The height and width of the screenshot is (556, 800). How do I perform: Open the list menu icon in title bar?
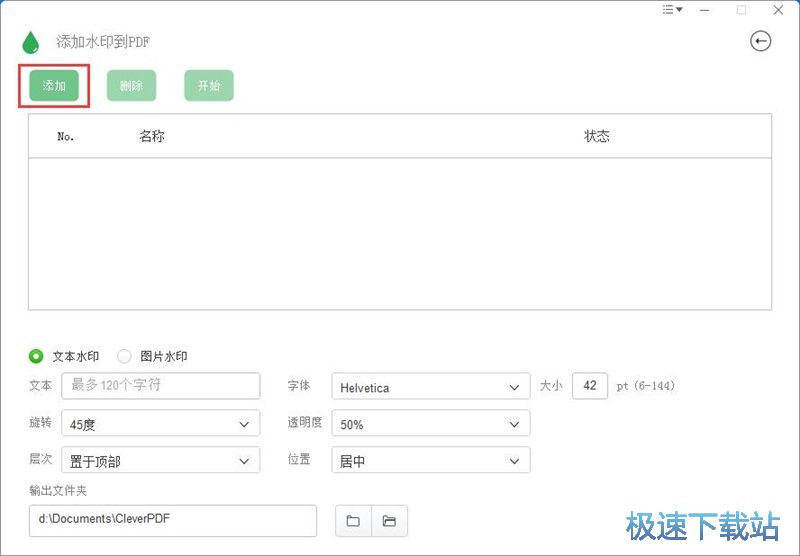coord(672,10)
